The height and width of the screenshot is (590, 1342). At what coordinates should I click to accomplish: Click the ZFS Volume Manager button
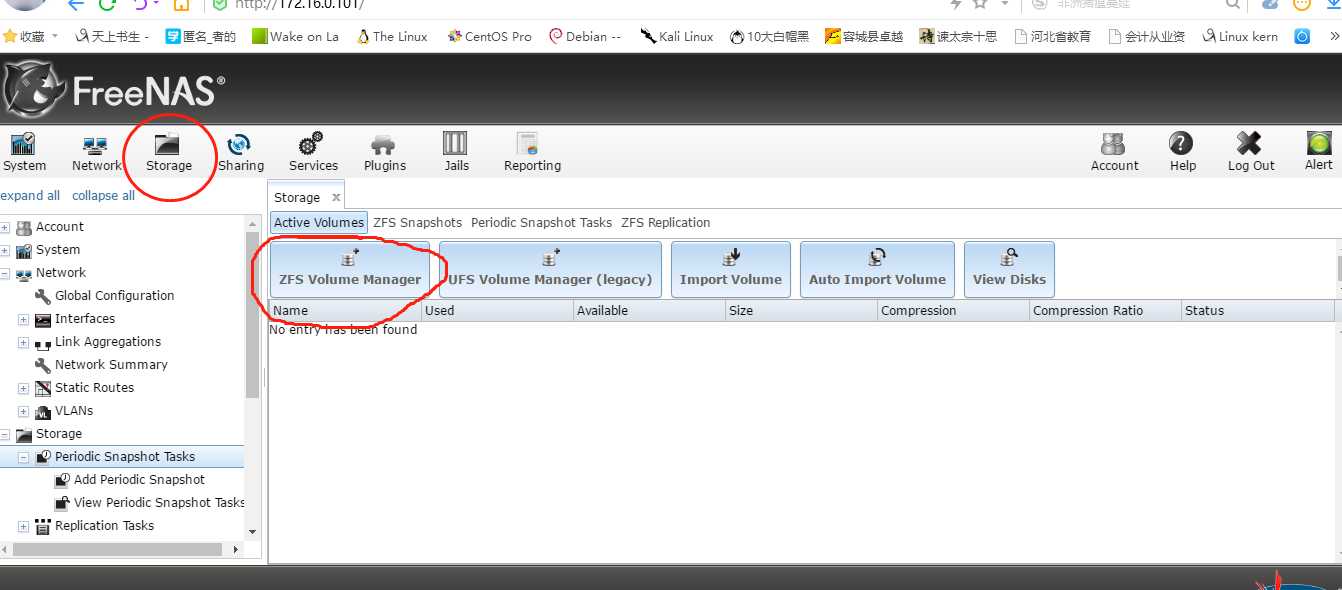350,269
